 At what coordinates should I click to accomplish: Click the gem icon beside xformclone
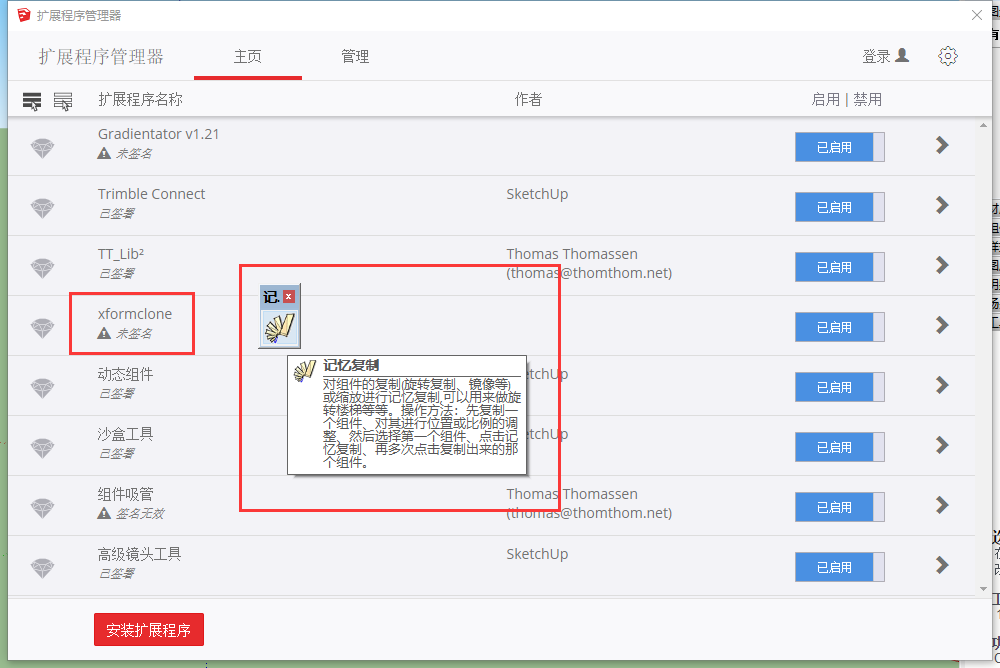[43, 328]
